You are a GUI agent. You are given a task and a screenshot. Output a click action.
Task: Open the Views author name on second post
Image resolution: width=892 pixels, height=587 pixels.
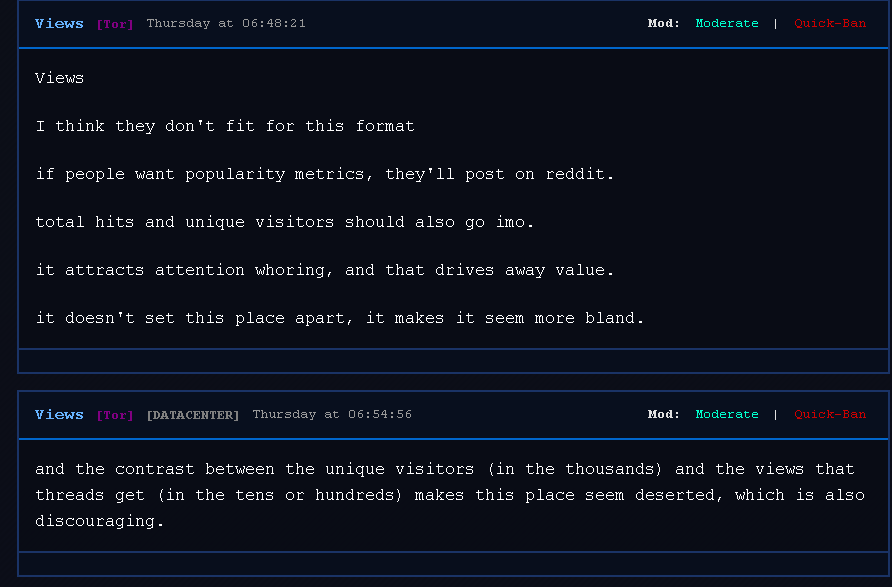(x=59, y=414)
